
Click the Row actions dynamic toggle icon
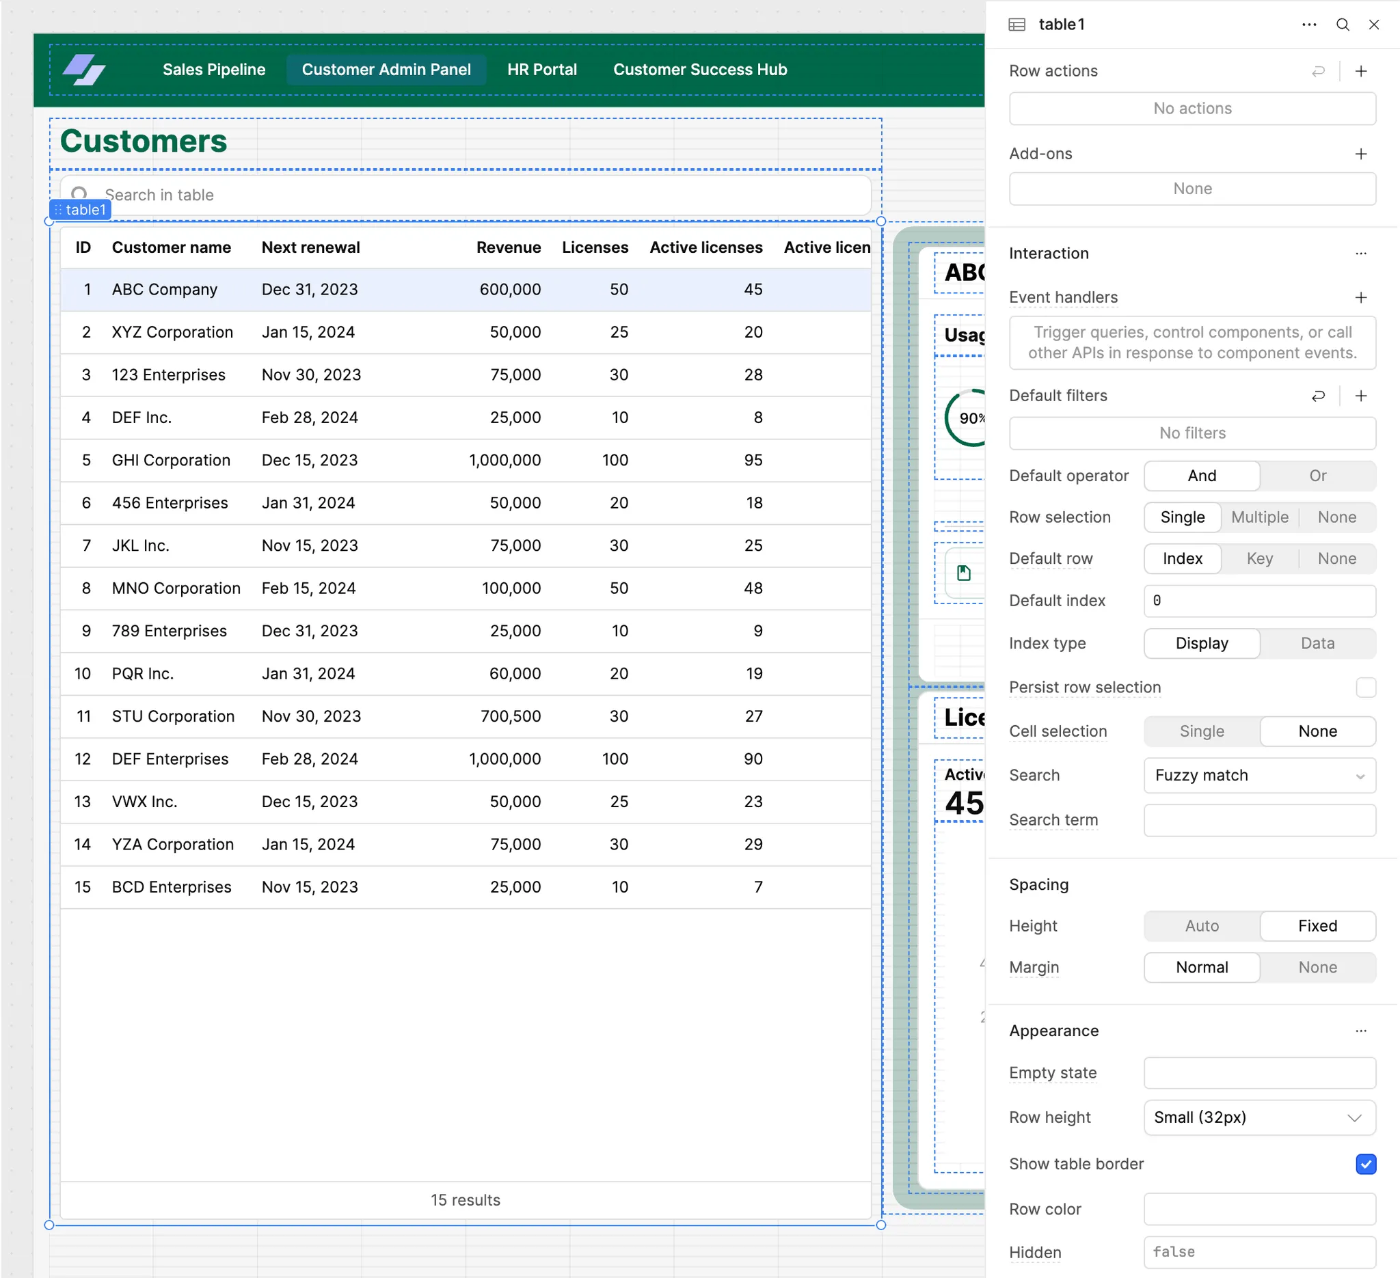[x=1319, y=71]
